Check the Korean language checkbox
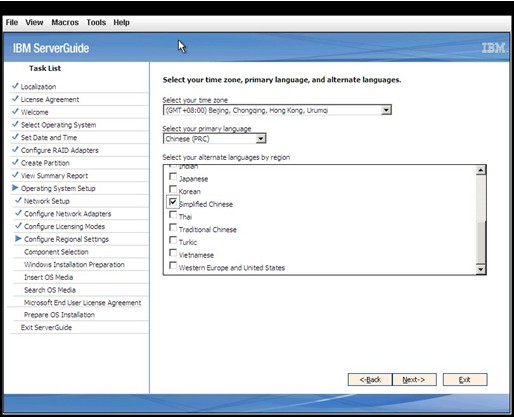 (173, 190)
